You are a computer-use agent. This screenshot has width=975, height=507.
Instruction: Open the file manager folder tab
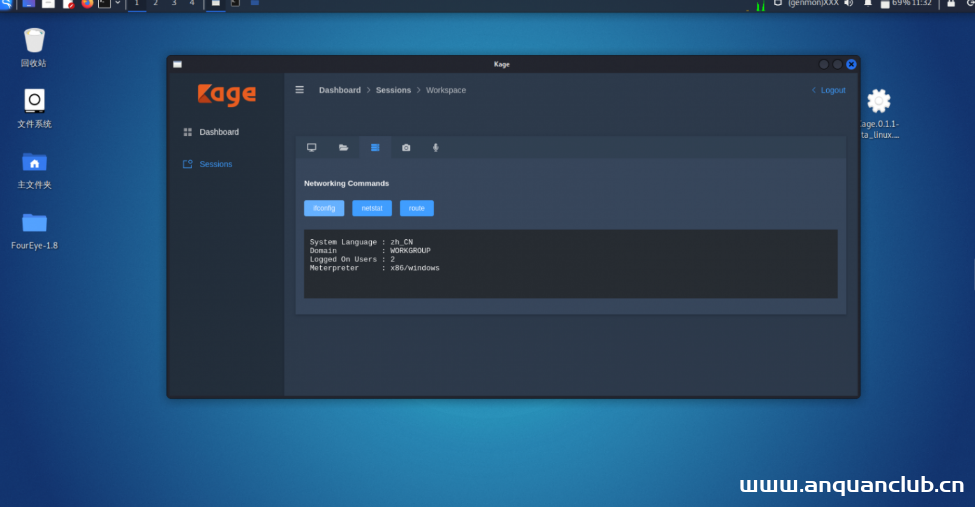(343, 147)
